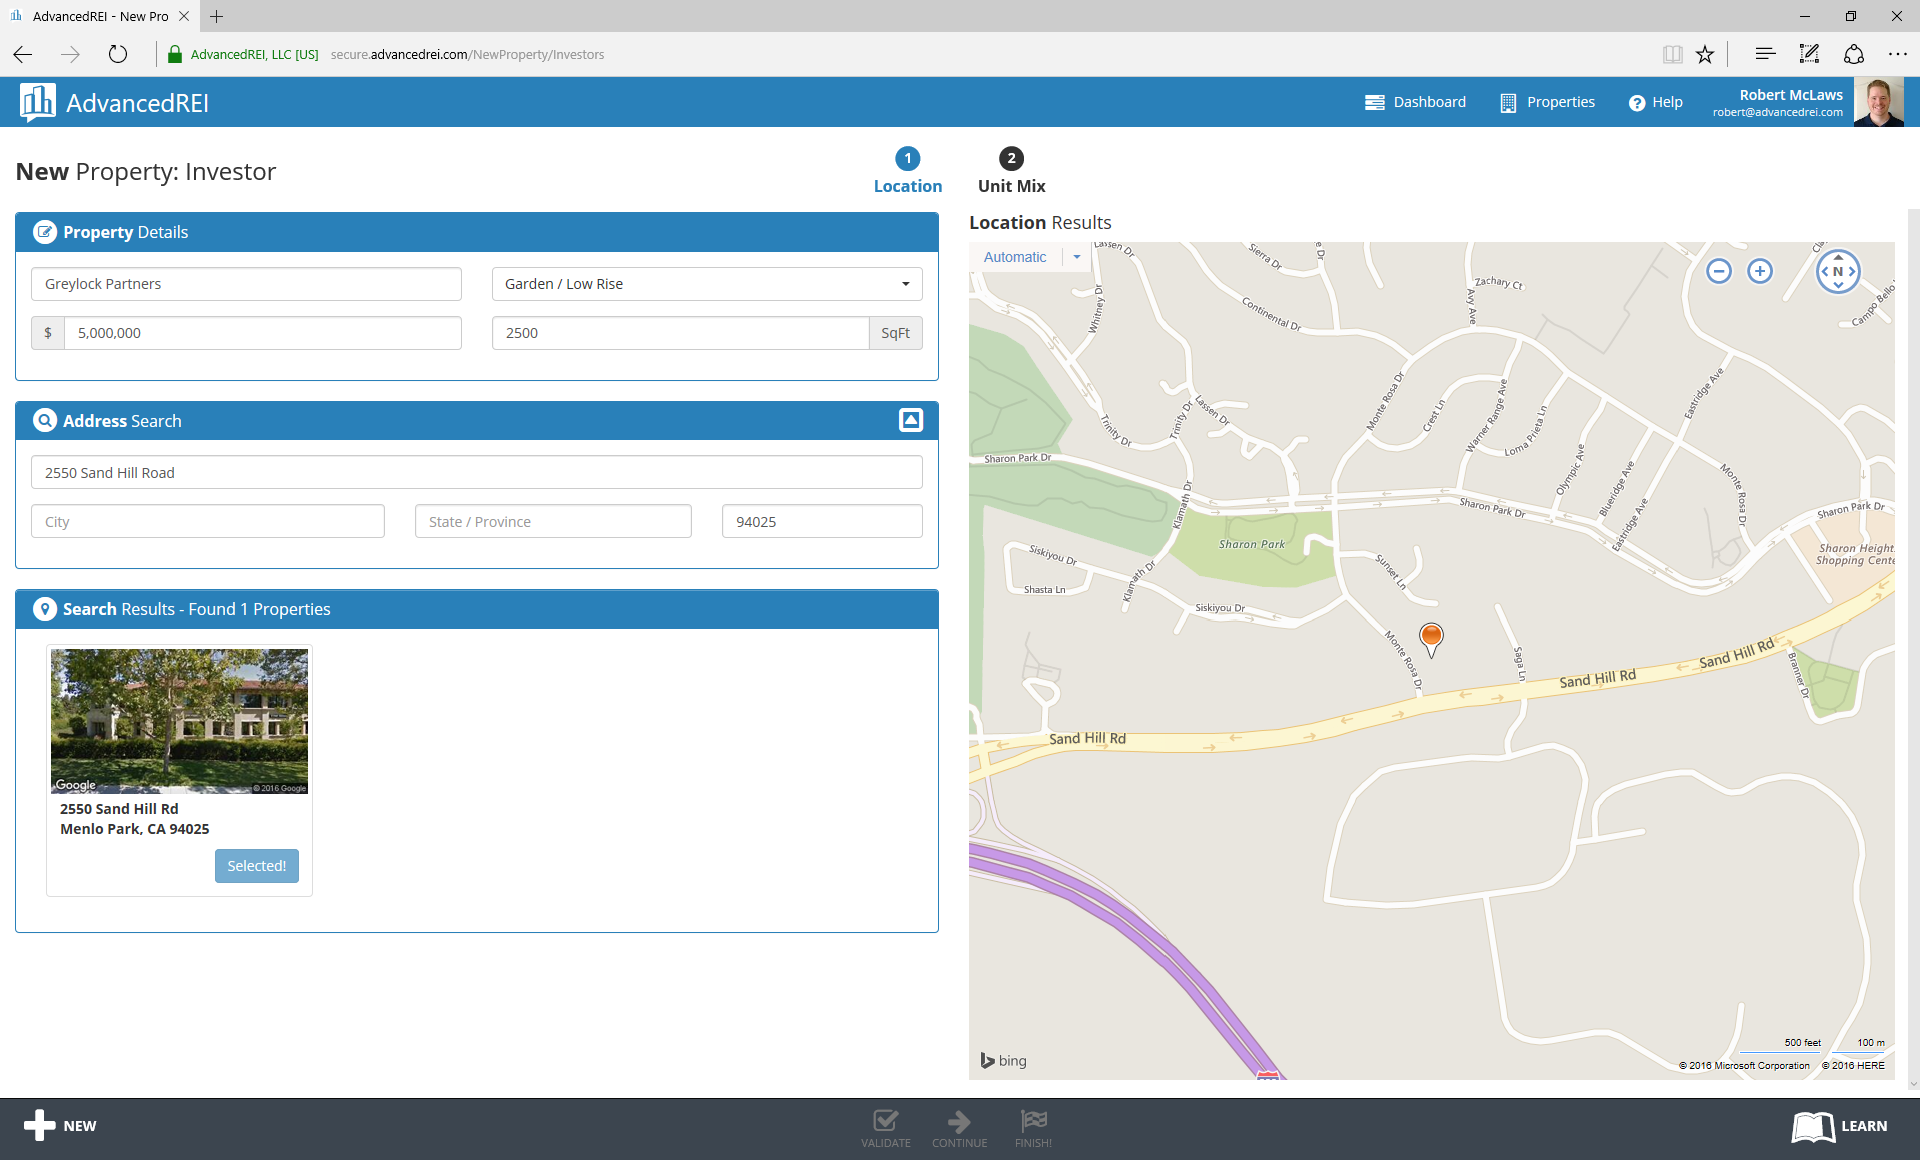This screenshot has width=1920, height=1160.
Task: Click the Continue arrow icon
Action: pos(959,1120)
